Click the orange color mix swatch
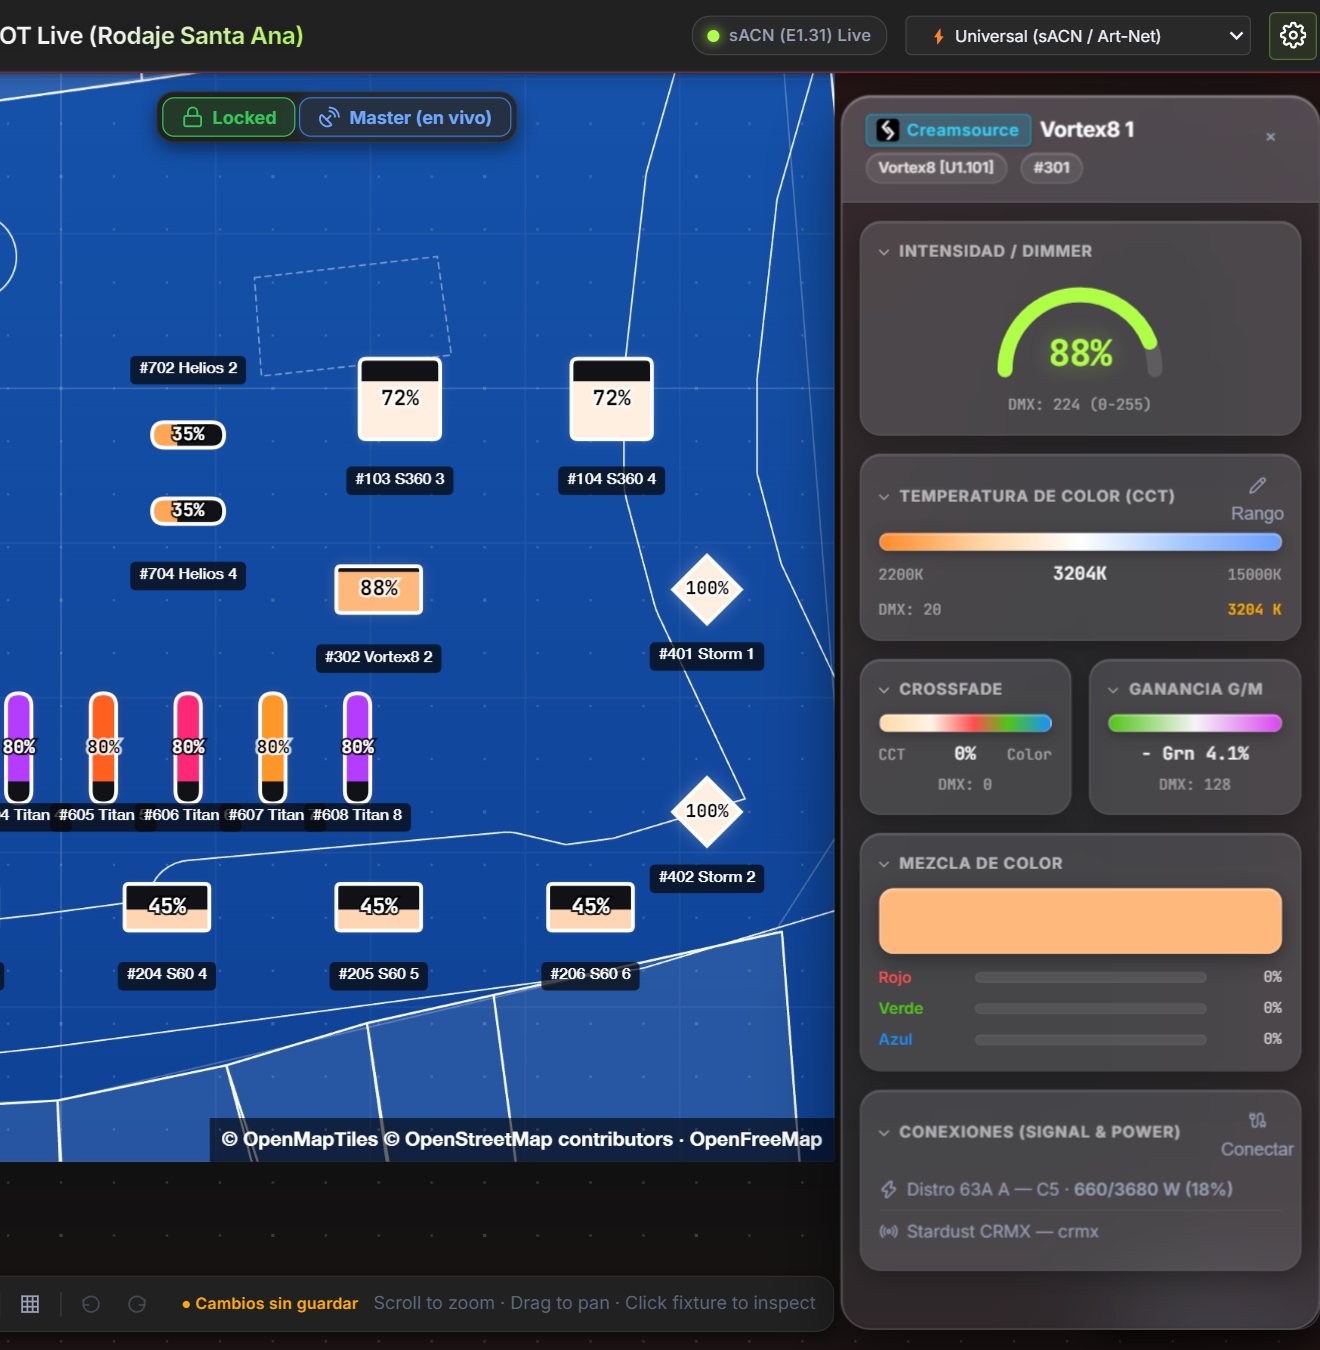1320x1350 pixels. tap(1080, 921)
